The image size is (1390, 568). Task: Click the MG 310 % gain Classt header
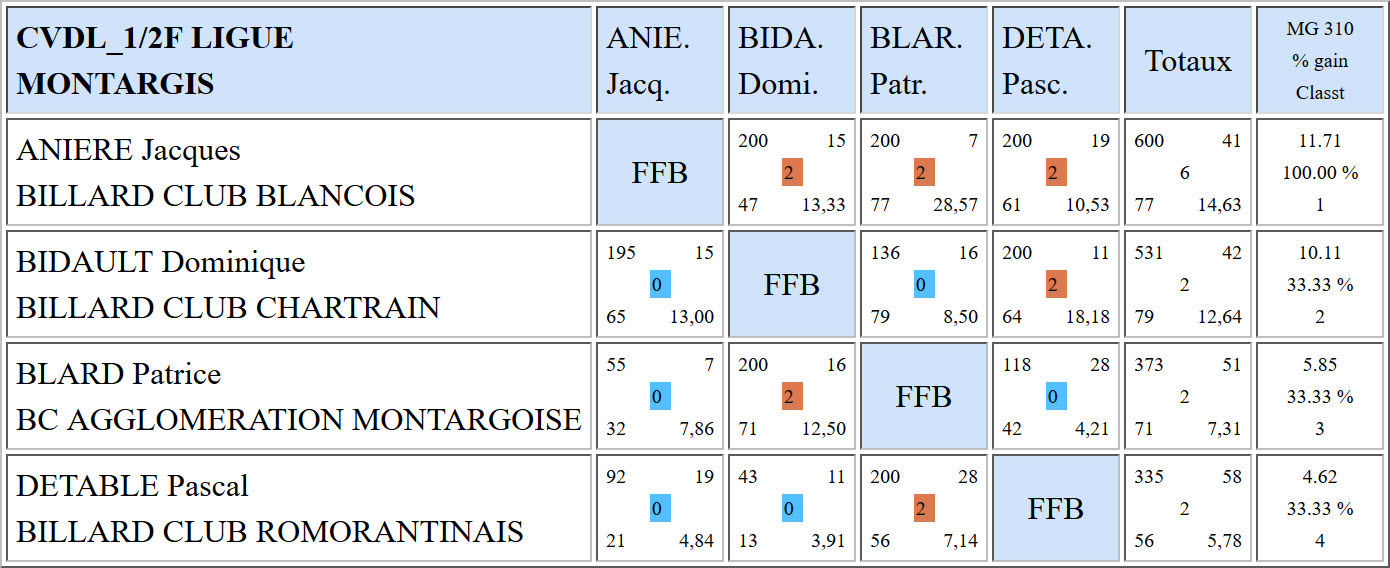(1320, 61)
